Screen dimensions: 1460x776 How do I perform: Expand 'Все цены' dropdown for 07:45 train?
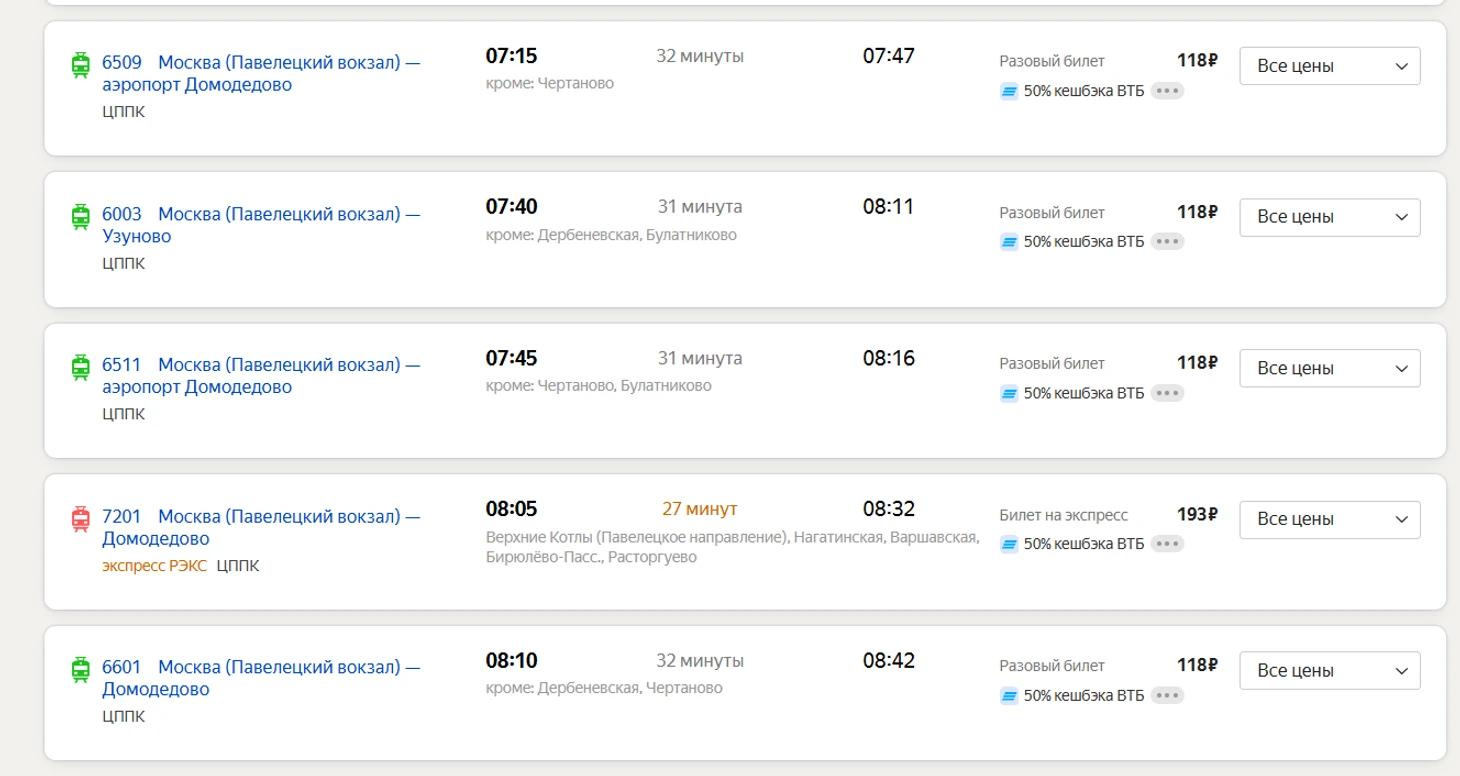pyautogui.click(x=1329, y=369)
